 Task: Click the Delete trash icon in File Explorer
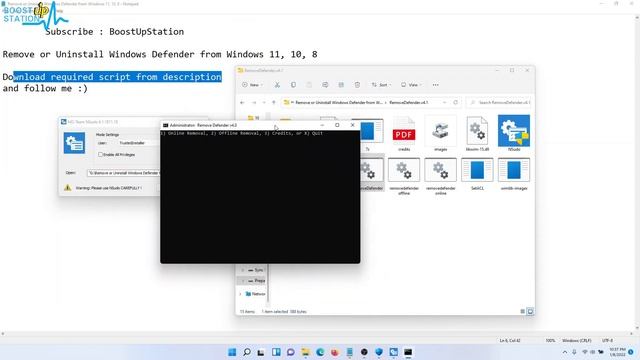[x=357, y=85]
